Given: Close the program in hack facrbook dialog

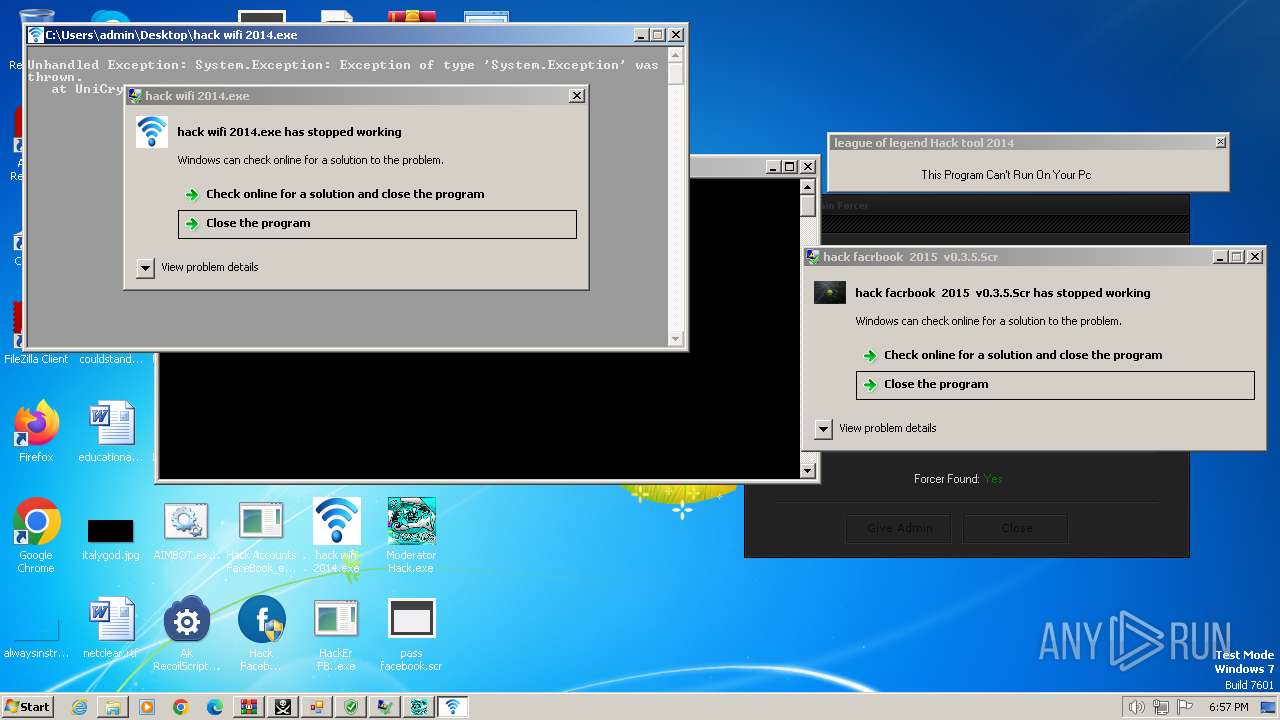Looking at the screenshot, I should point(1055,385).
